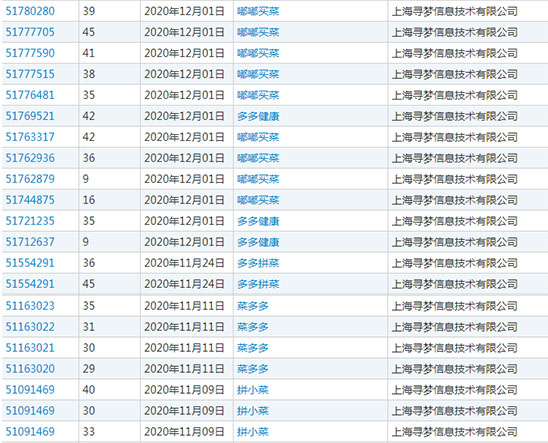The image size is (548, 443).
Task: Open record 51762936
Action: point(30,158)
